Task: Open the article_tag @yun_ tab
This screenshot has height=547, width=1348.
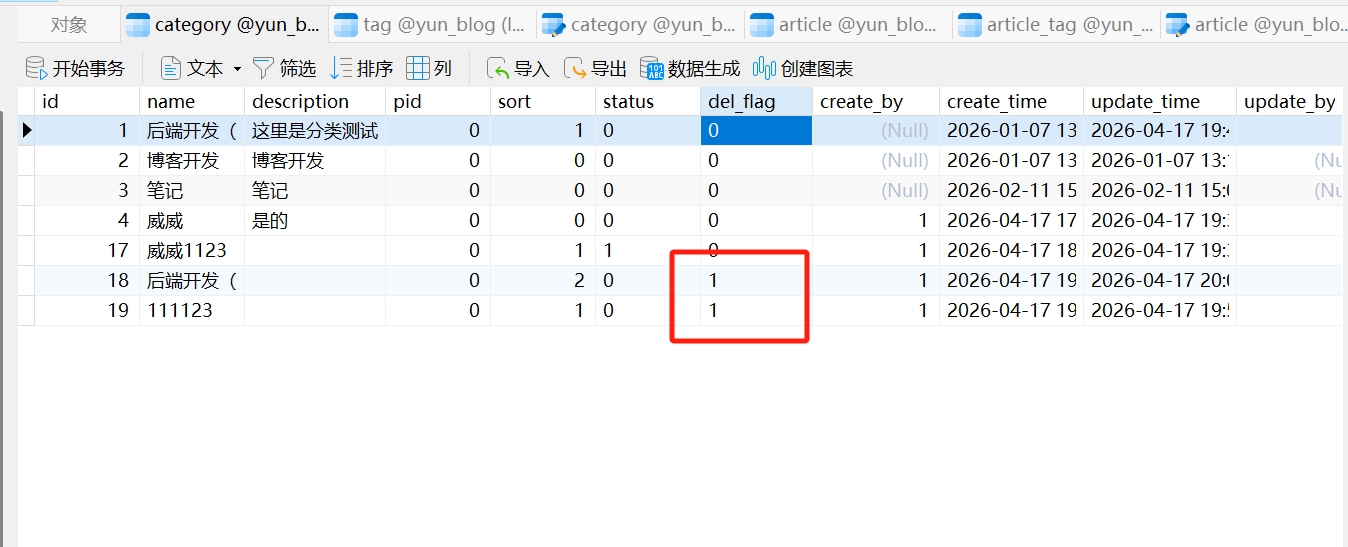Action: pyautogui.click(x=1057, y=25)
